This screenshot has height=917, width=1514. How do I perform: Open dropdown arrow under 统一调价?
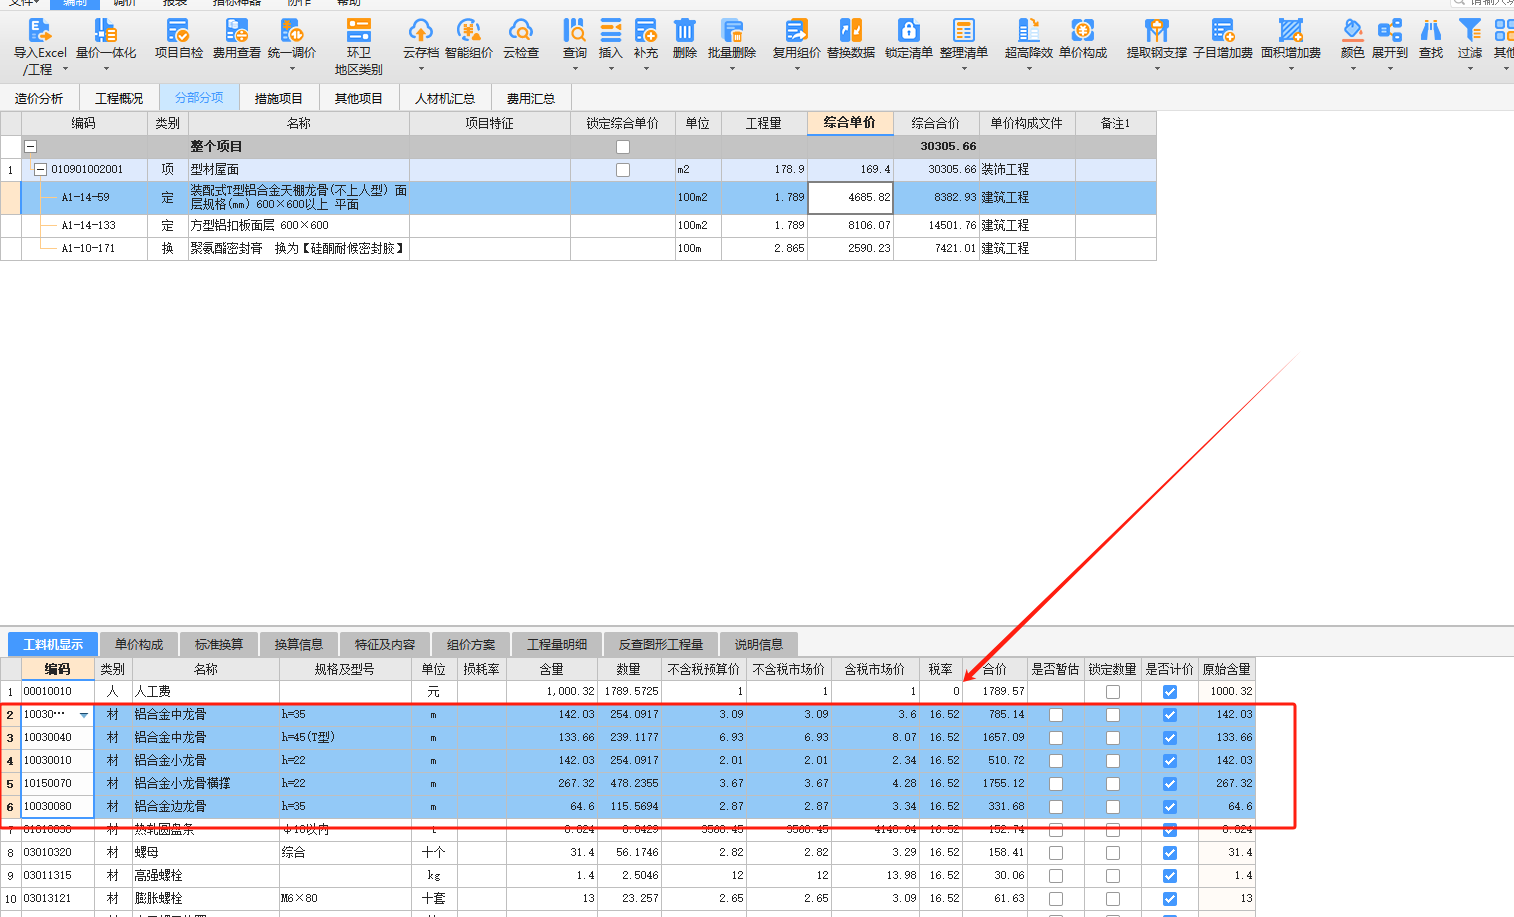[x=292, y=69]
